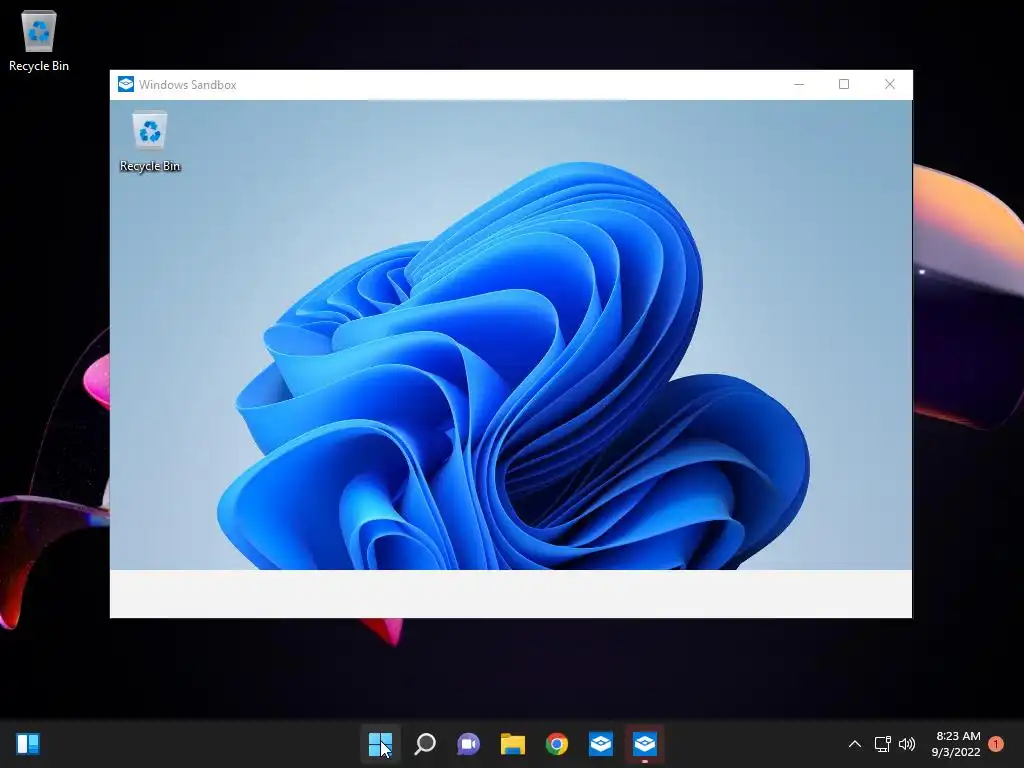Launch the Teams Chat taskbar icon
This screenshot has height=768, width=1024.
coord(468,743)
